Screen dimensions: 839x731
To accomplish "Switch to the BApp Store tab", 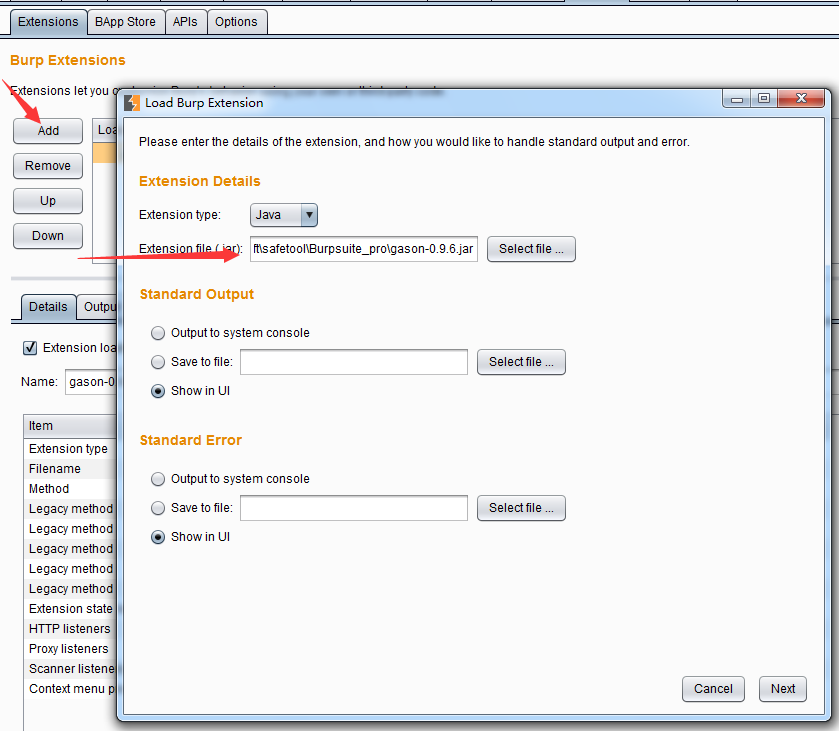I will [x=125, y=21].
